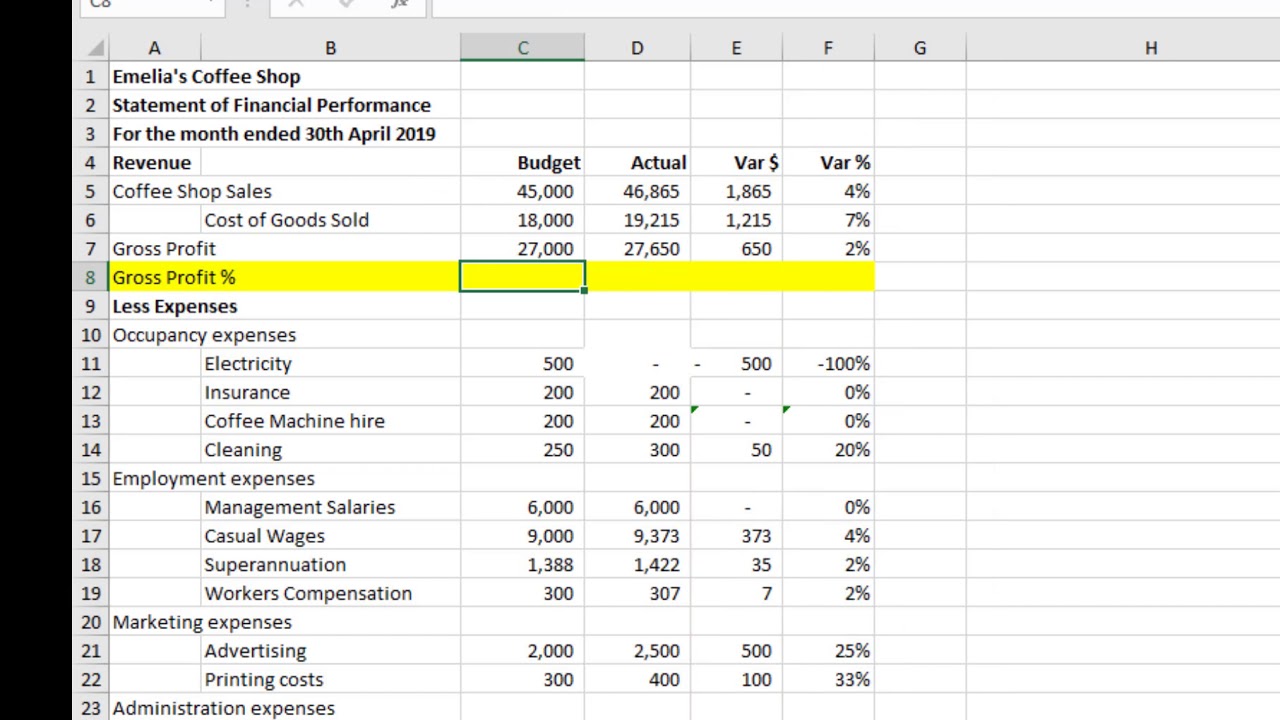Select row 8 header
Screen dimensions: 1280x720
click(90, 277)
